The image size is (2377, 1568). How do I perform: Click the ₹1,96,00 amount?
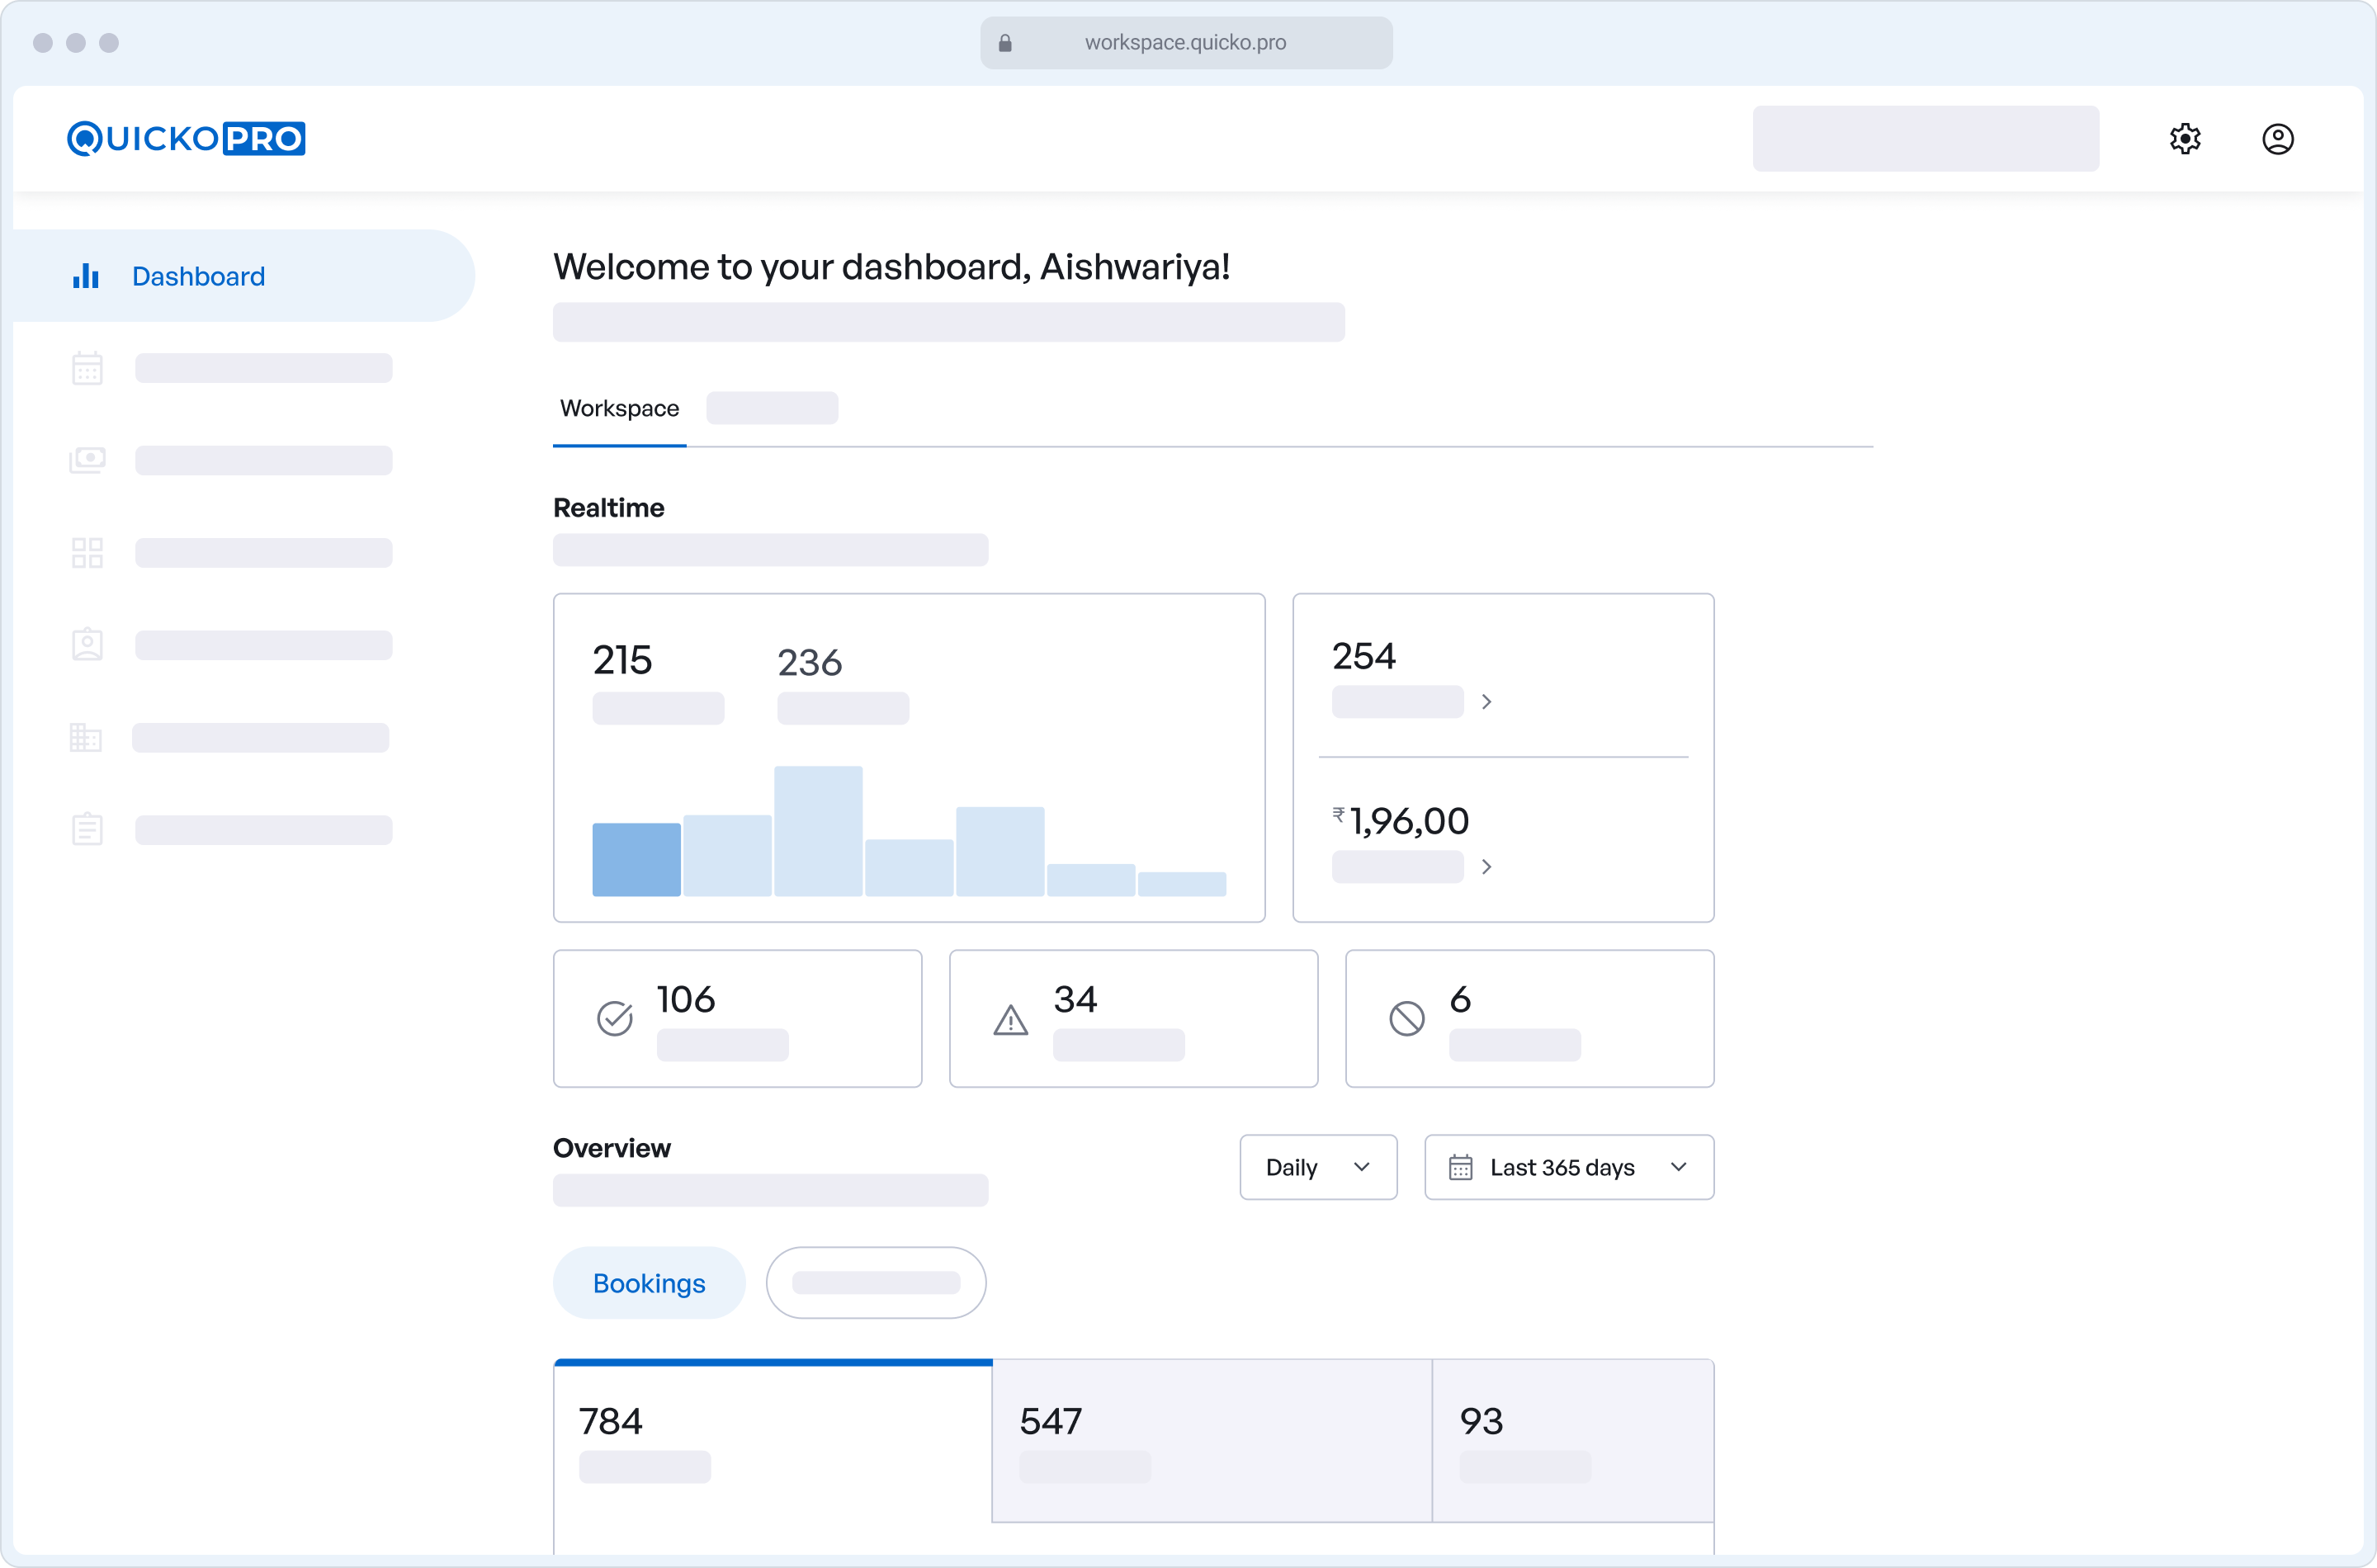coord(1401,821)
